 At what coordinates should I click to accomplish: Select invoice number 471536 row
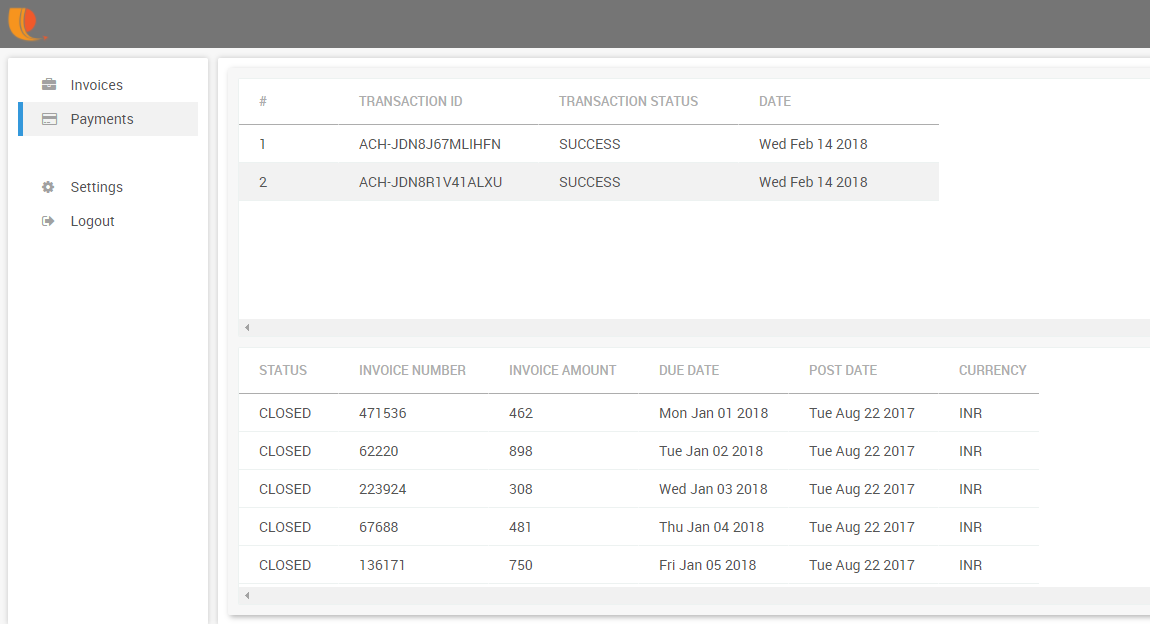click(x=383, y=413)
